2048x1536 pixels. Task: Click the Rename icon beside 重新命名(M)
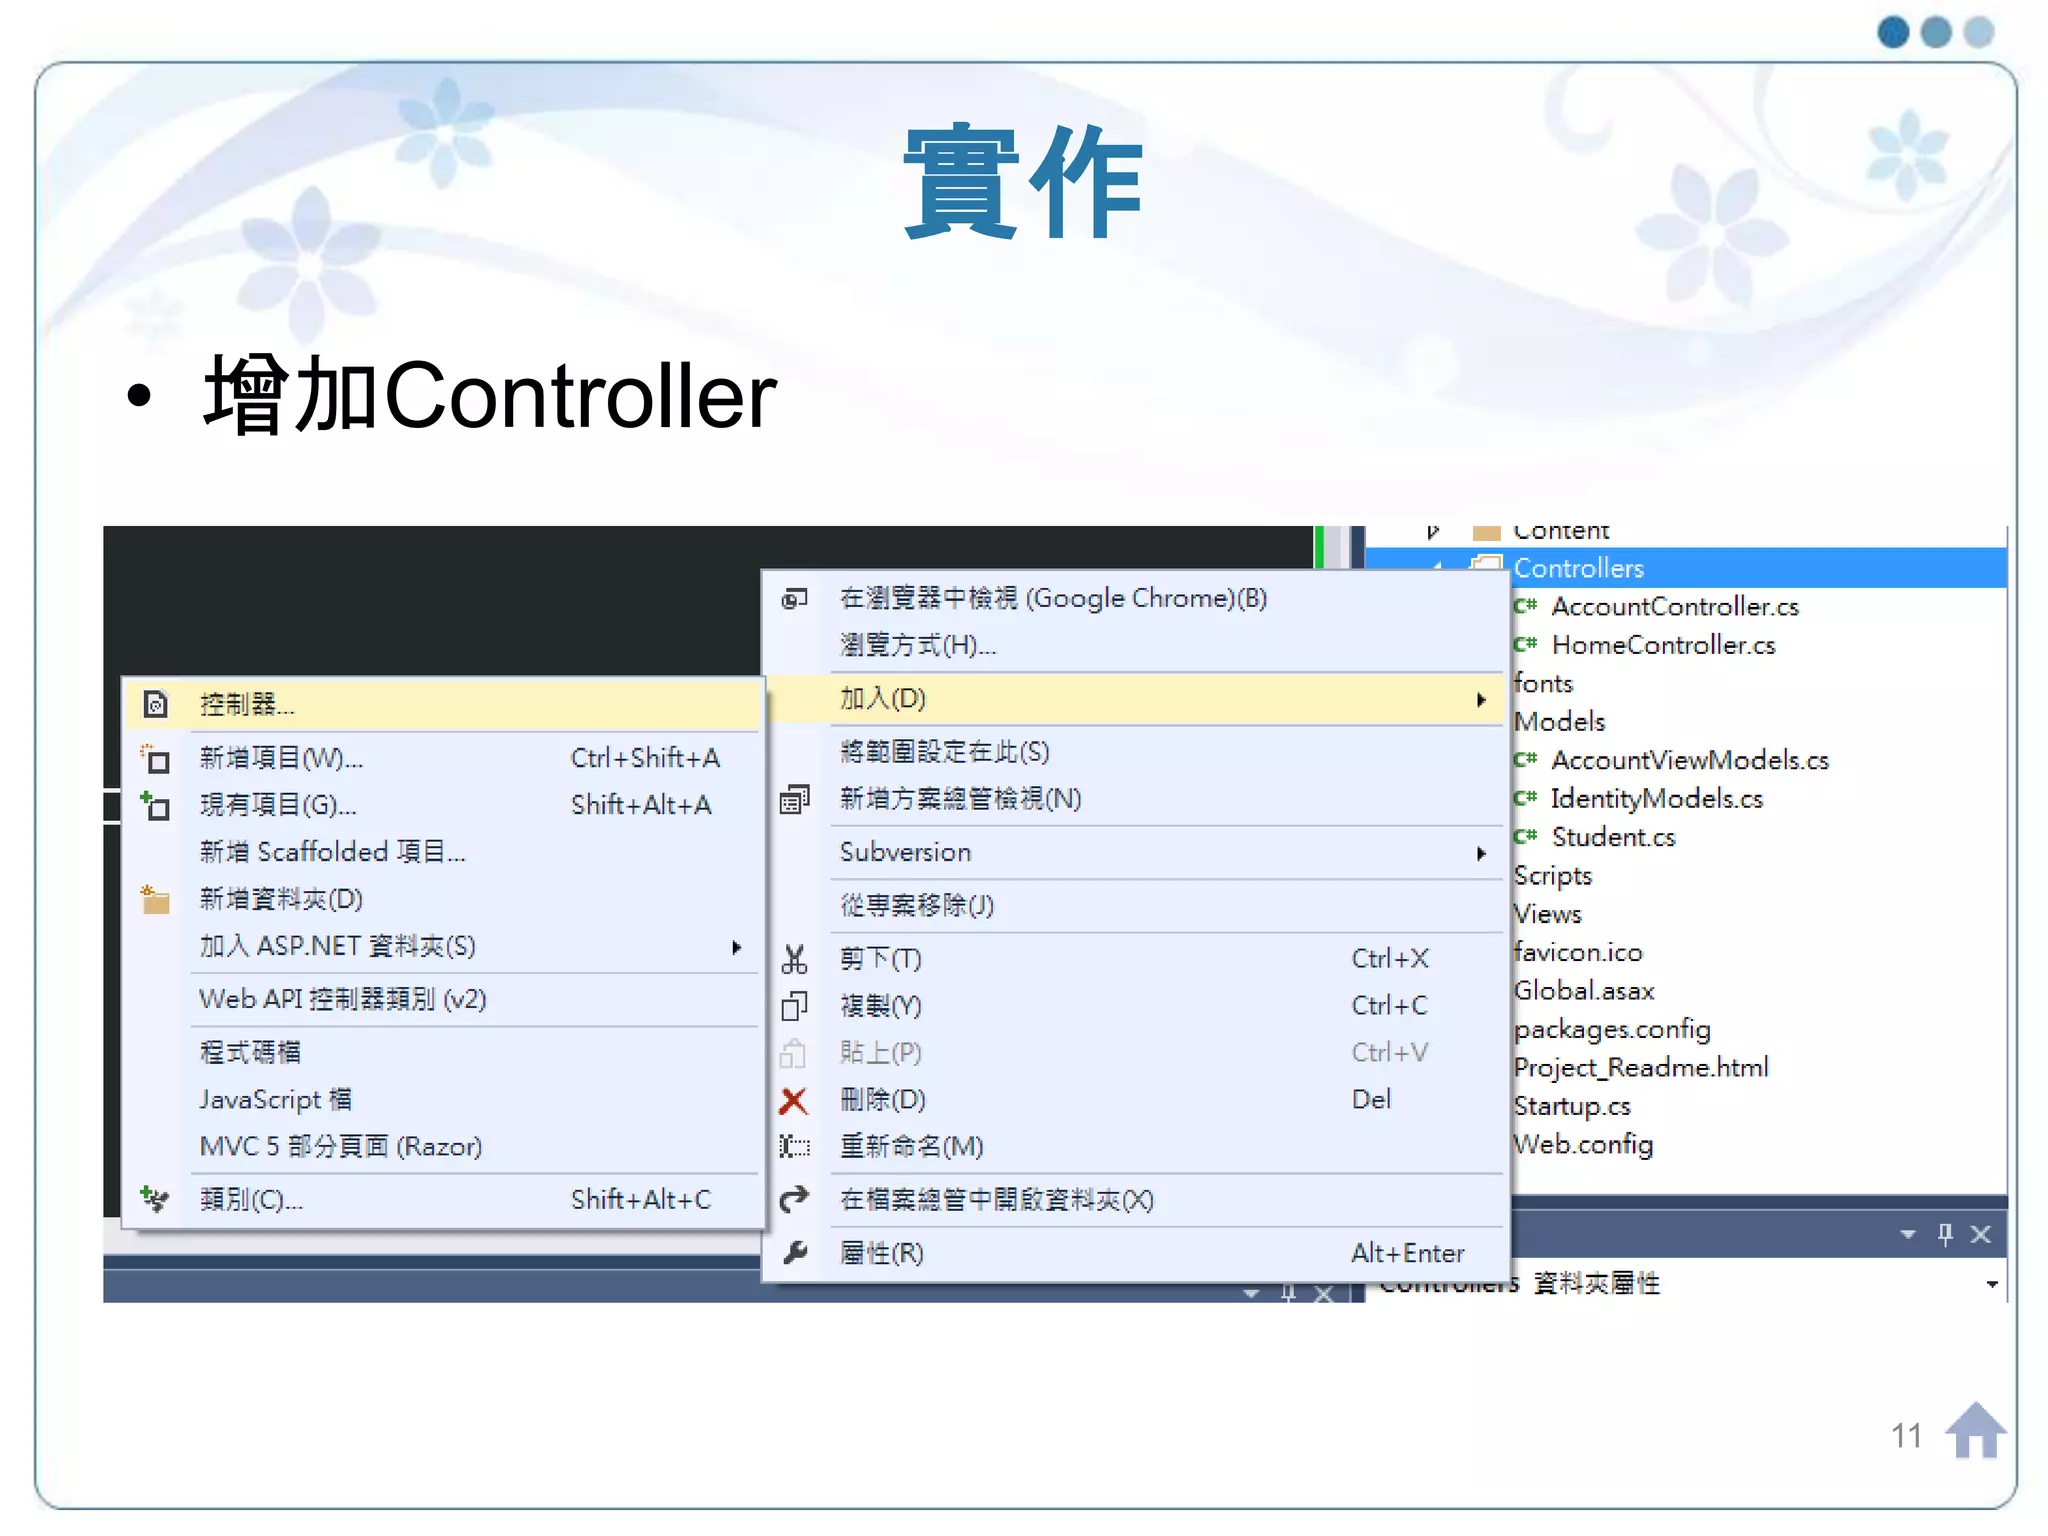tap(794, 1146)
